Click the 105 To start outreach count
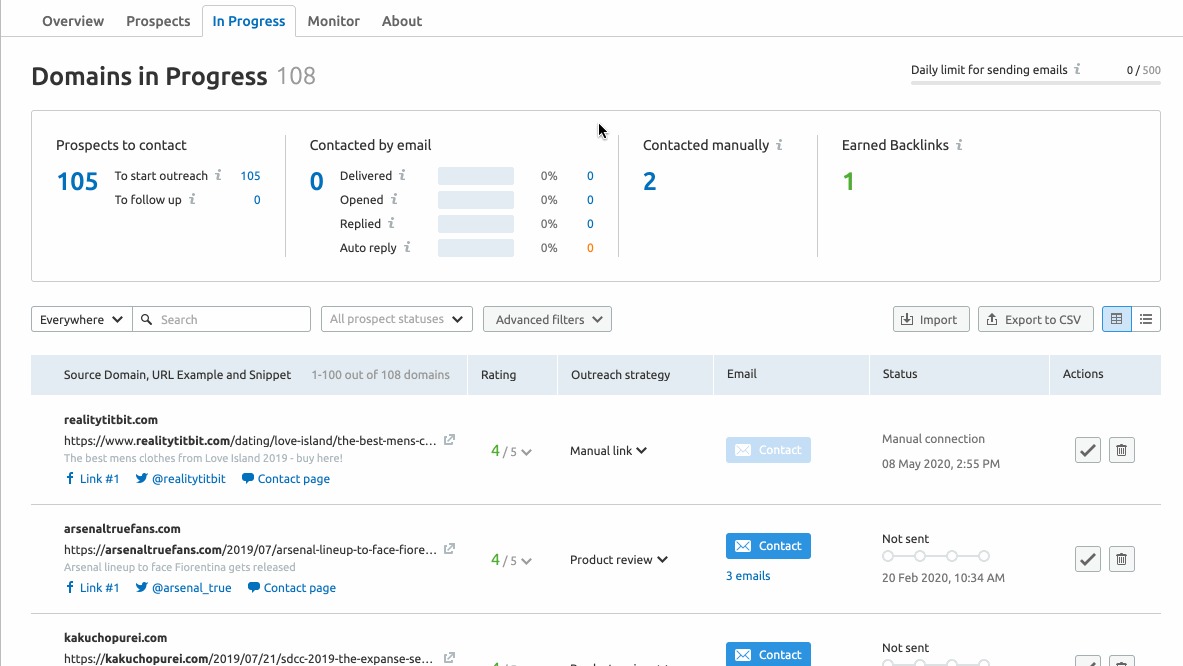 tap(250, 176)
